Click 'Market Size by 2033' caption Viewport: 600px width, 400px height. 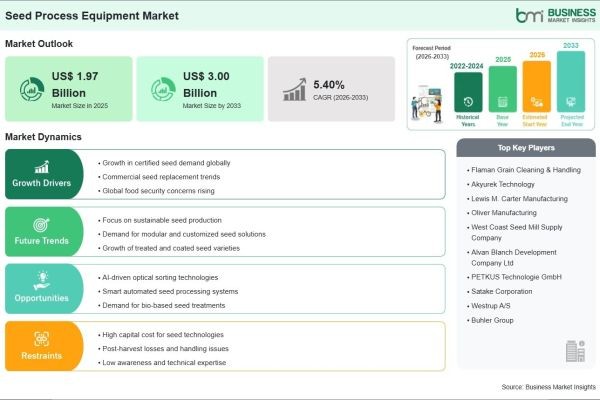coord(212,106)
